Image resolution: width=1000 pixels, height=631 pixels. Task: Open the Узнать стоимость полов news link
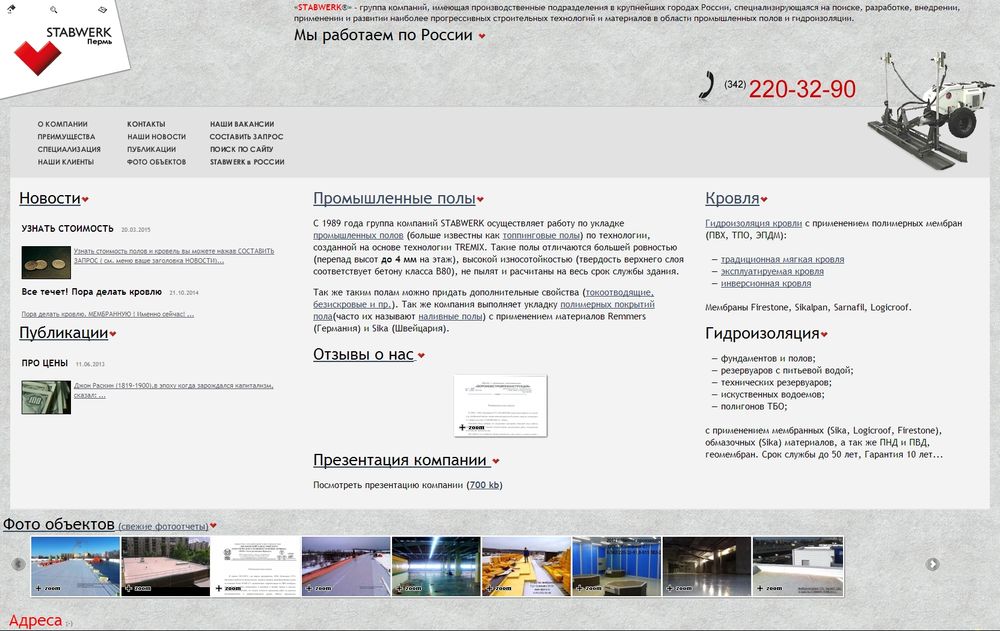[173, 256]
